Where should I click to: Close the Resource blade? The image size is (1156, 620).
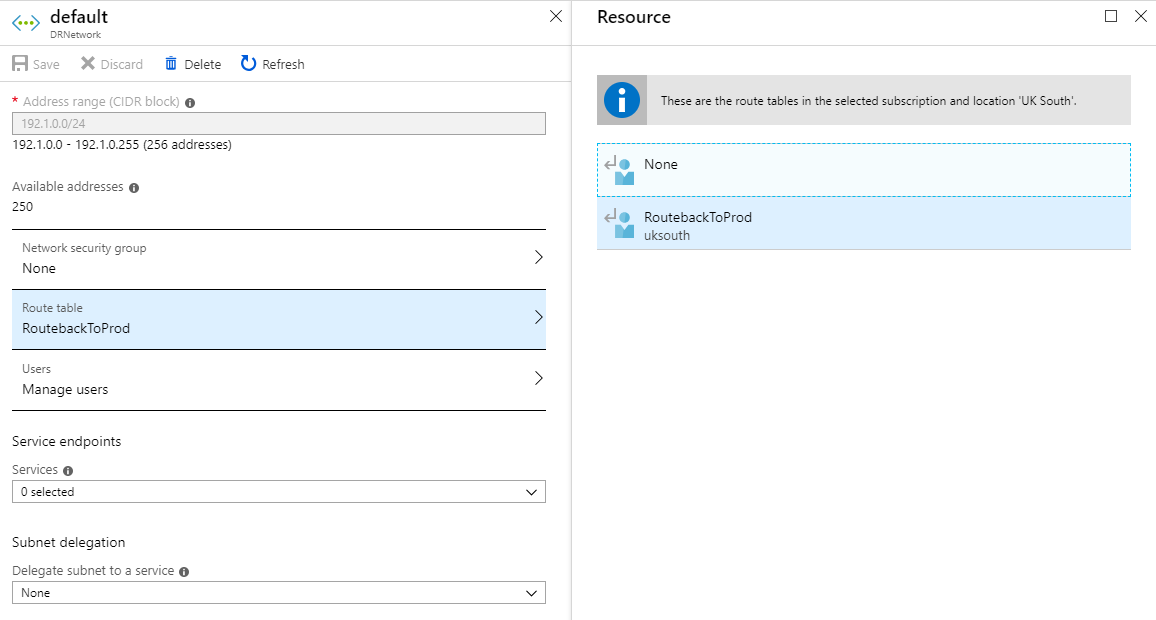[x=1140, y=16]
